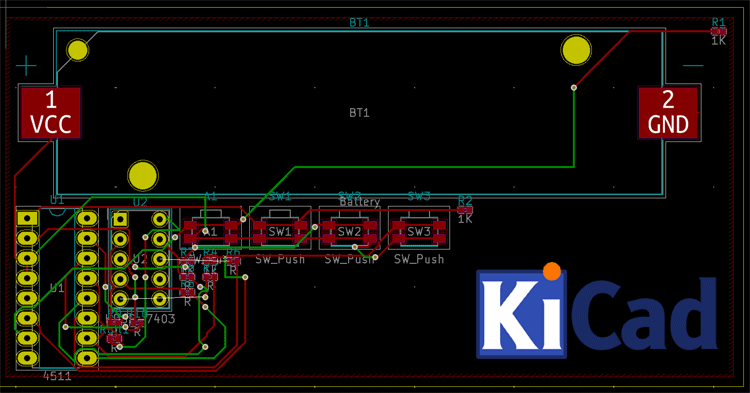The height and width of the screenshot is (393, 750).
Task: Click the battery plus polarity marker
Action: (x=26, y=66)
